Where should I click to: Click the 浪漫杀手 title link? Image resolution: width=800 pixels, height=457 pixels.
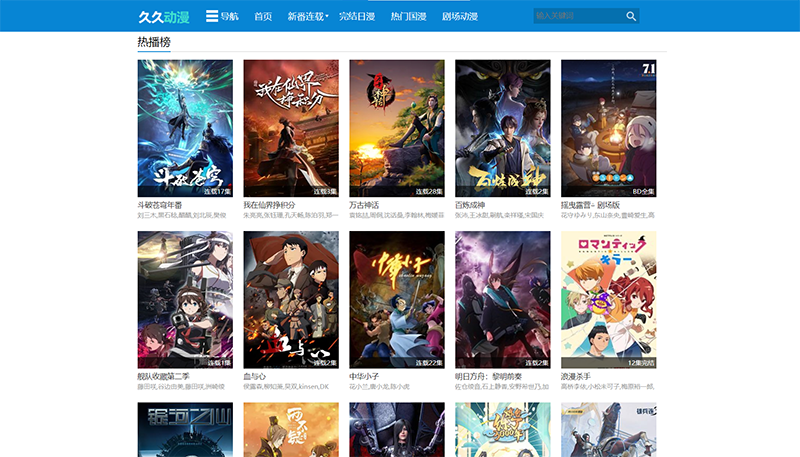[576, 376]
